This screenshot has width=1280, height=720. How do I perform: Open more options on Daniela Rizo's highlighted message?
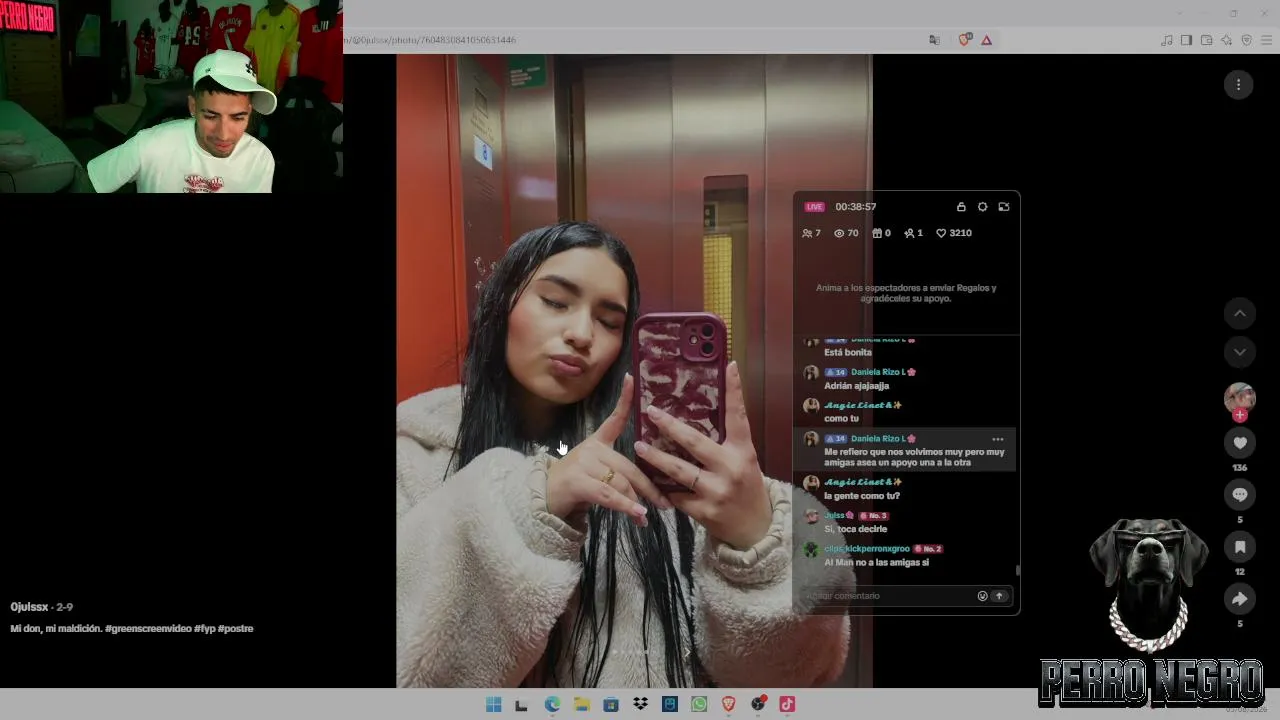[997, 439]
